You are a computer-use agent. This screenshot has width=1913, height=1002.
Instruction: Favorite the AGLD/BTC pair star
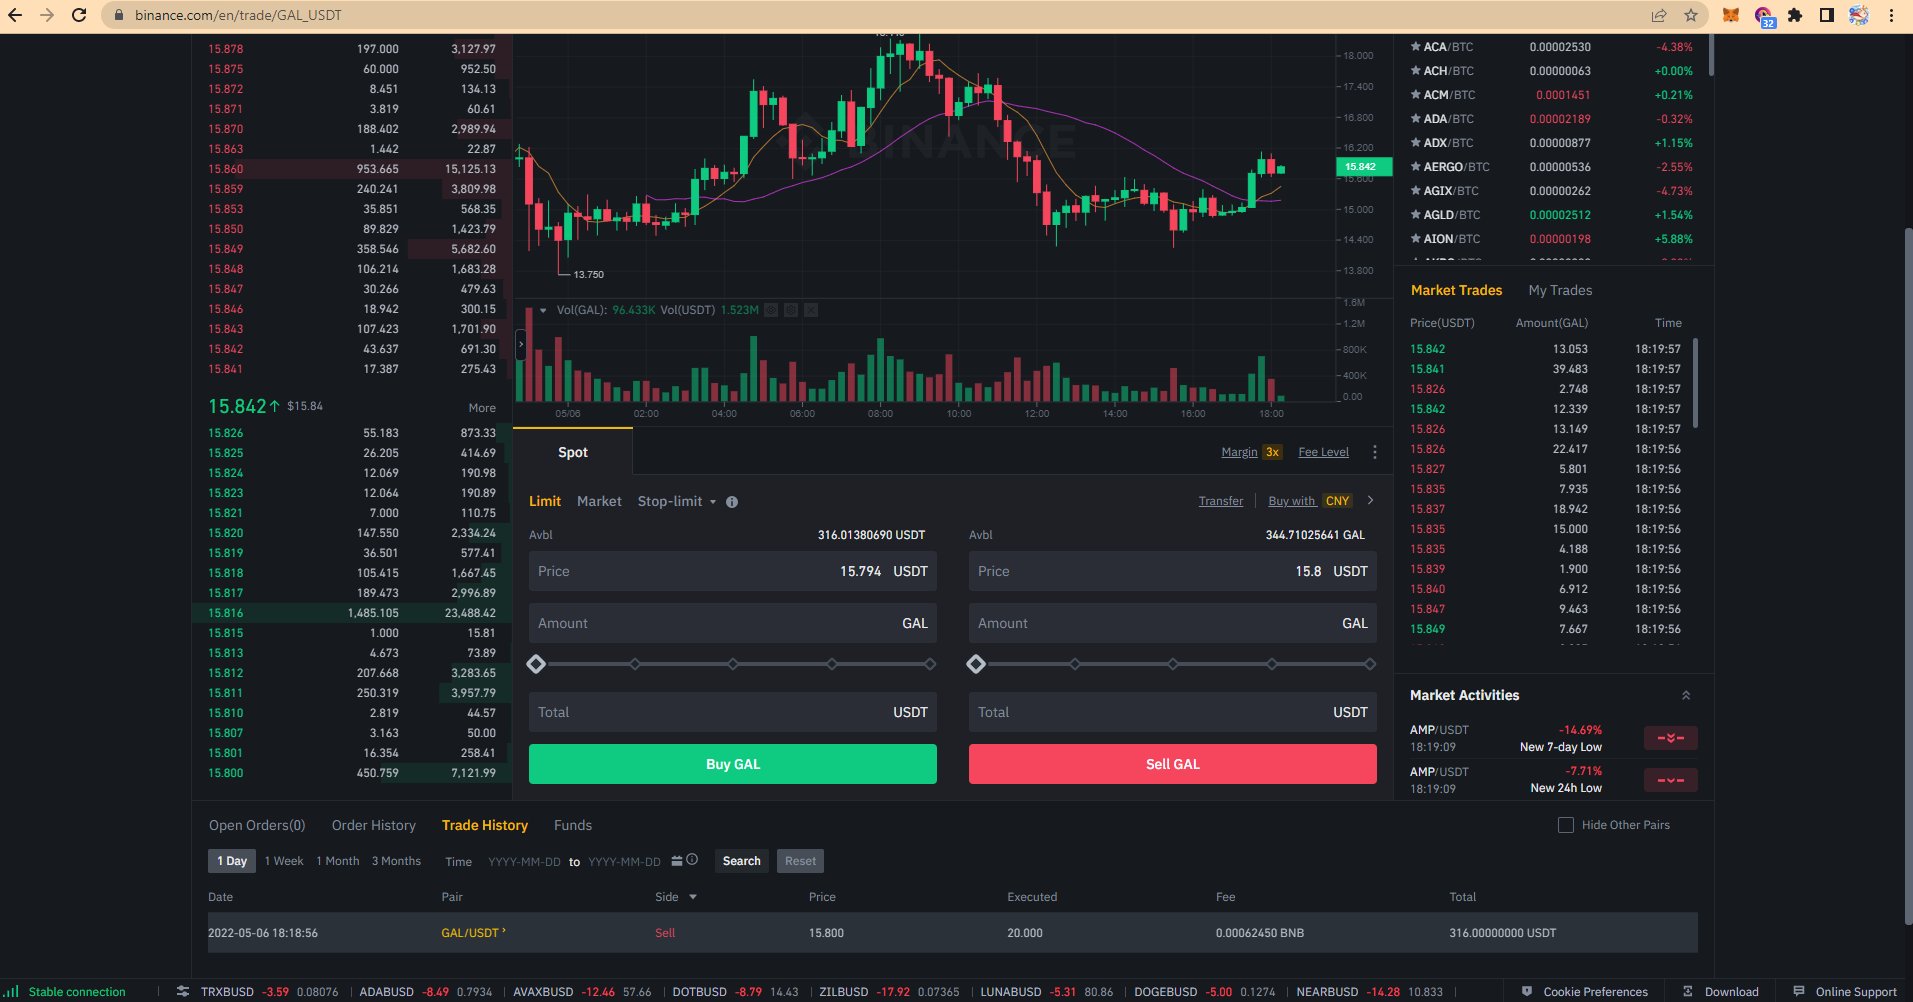1415,215
